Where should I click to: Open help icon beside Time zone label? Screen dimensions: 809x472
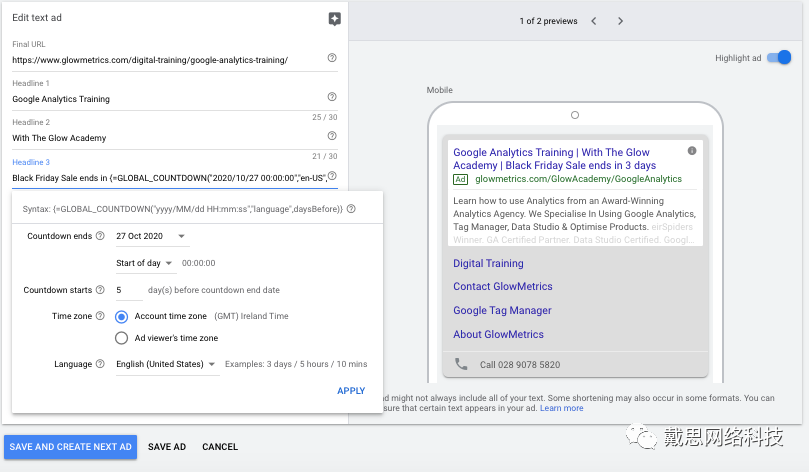point(100,316)
